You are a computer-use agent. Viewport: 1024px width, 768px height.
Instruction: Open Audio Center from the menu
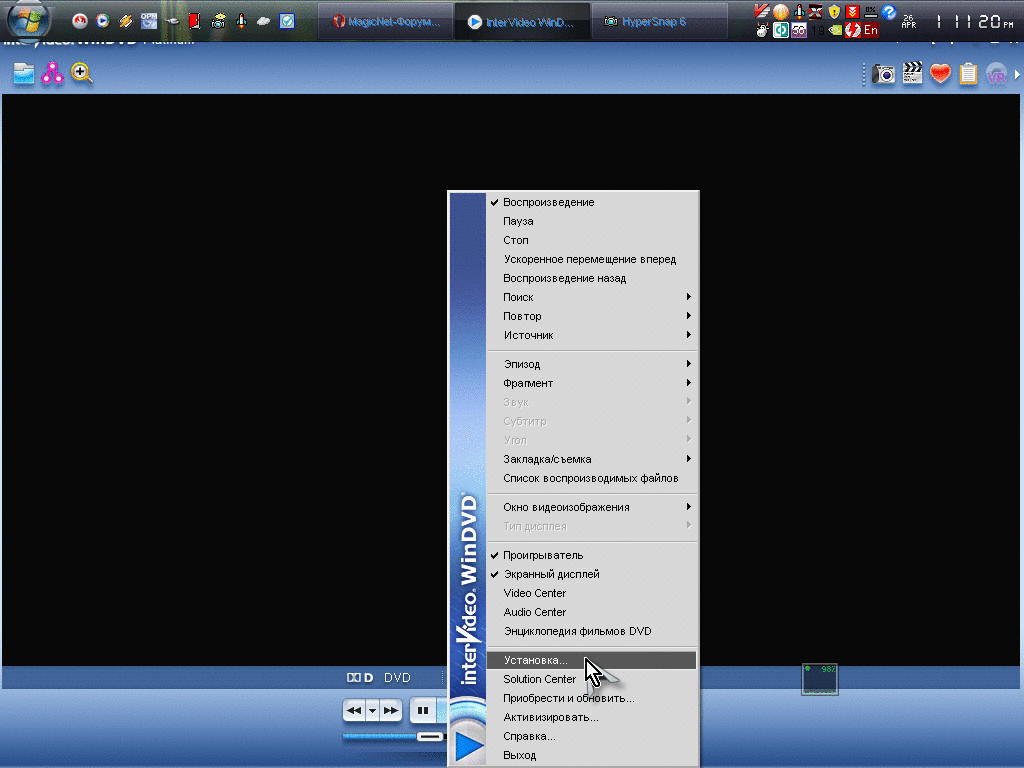(x=592, y=612)
